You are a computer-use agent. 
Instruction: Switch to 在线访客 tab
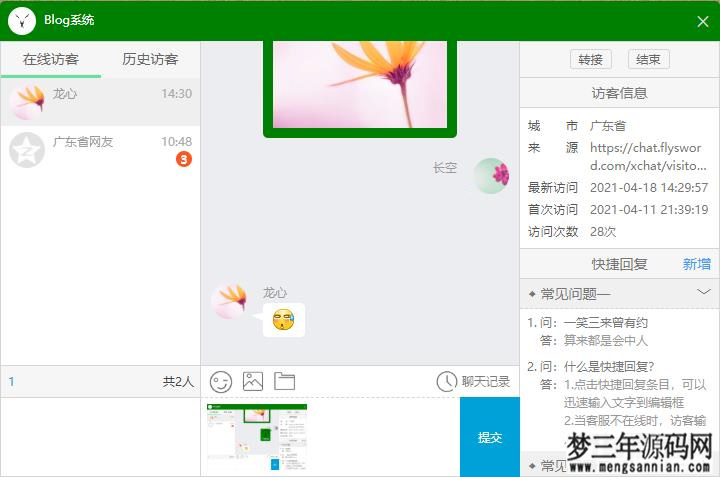point(51,59)
